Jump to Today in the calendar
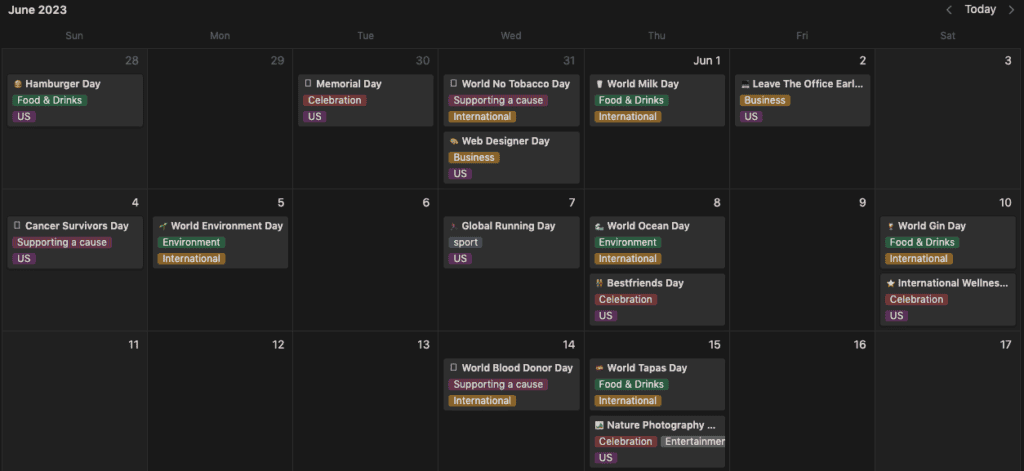 [x=980, y=10]
